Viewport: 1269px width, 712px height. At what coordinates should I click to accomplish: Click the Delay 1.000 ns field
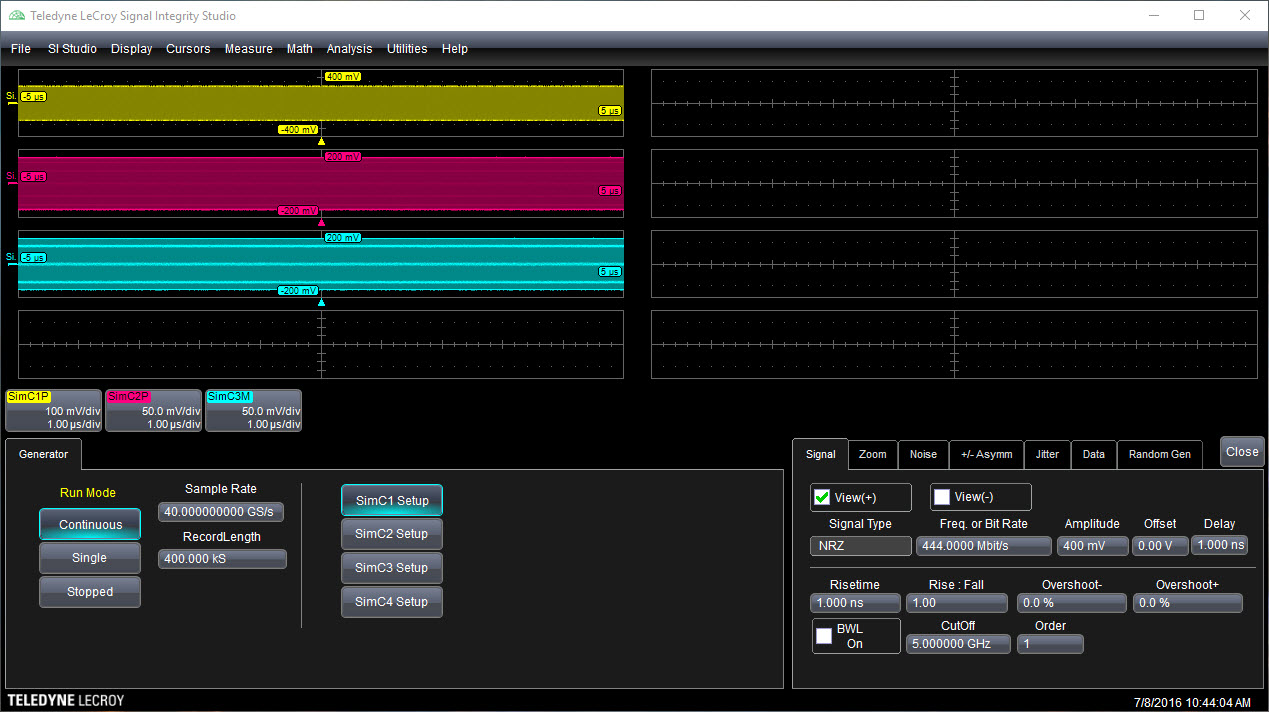click(1220, 546)
